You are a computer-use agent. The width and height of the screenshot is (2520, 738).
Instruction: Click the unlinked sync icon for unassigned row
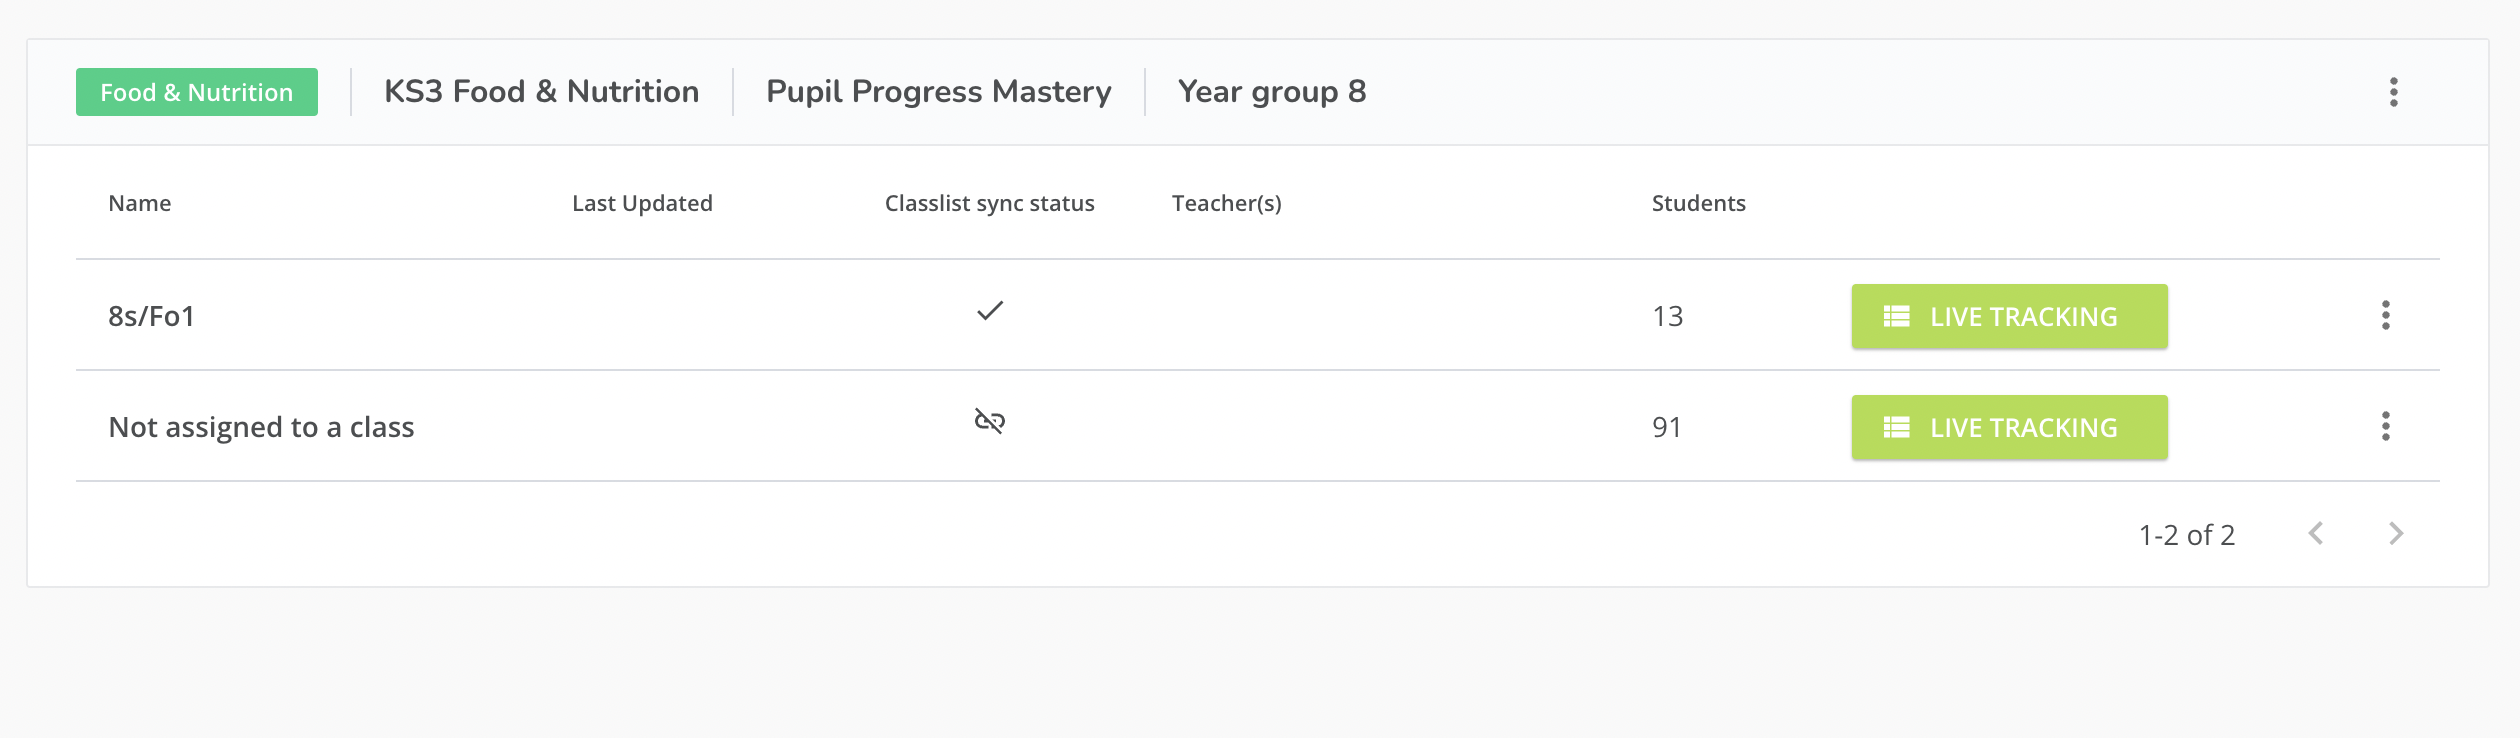(x=989, y=421)
